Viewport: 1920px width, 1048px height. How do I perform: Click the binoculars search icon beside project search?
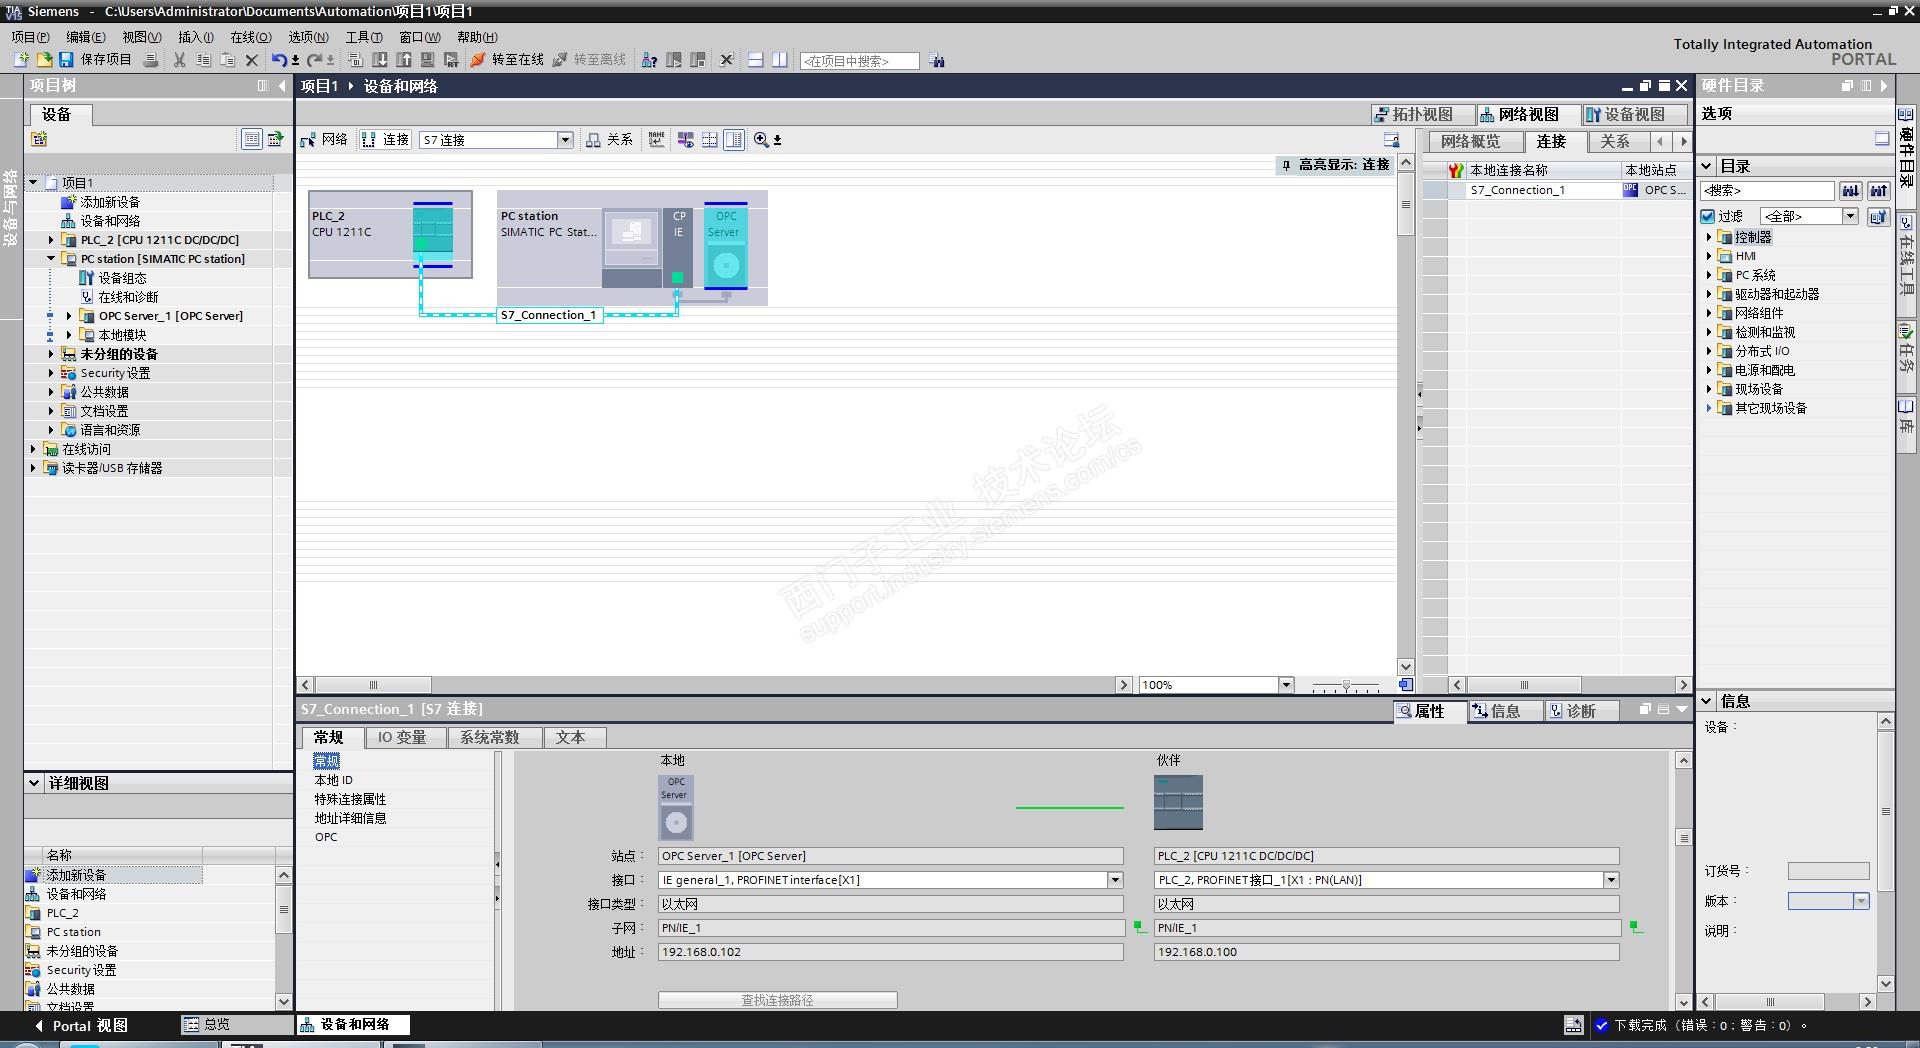(x=937, y=60)
